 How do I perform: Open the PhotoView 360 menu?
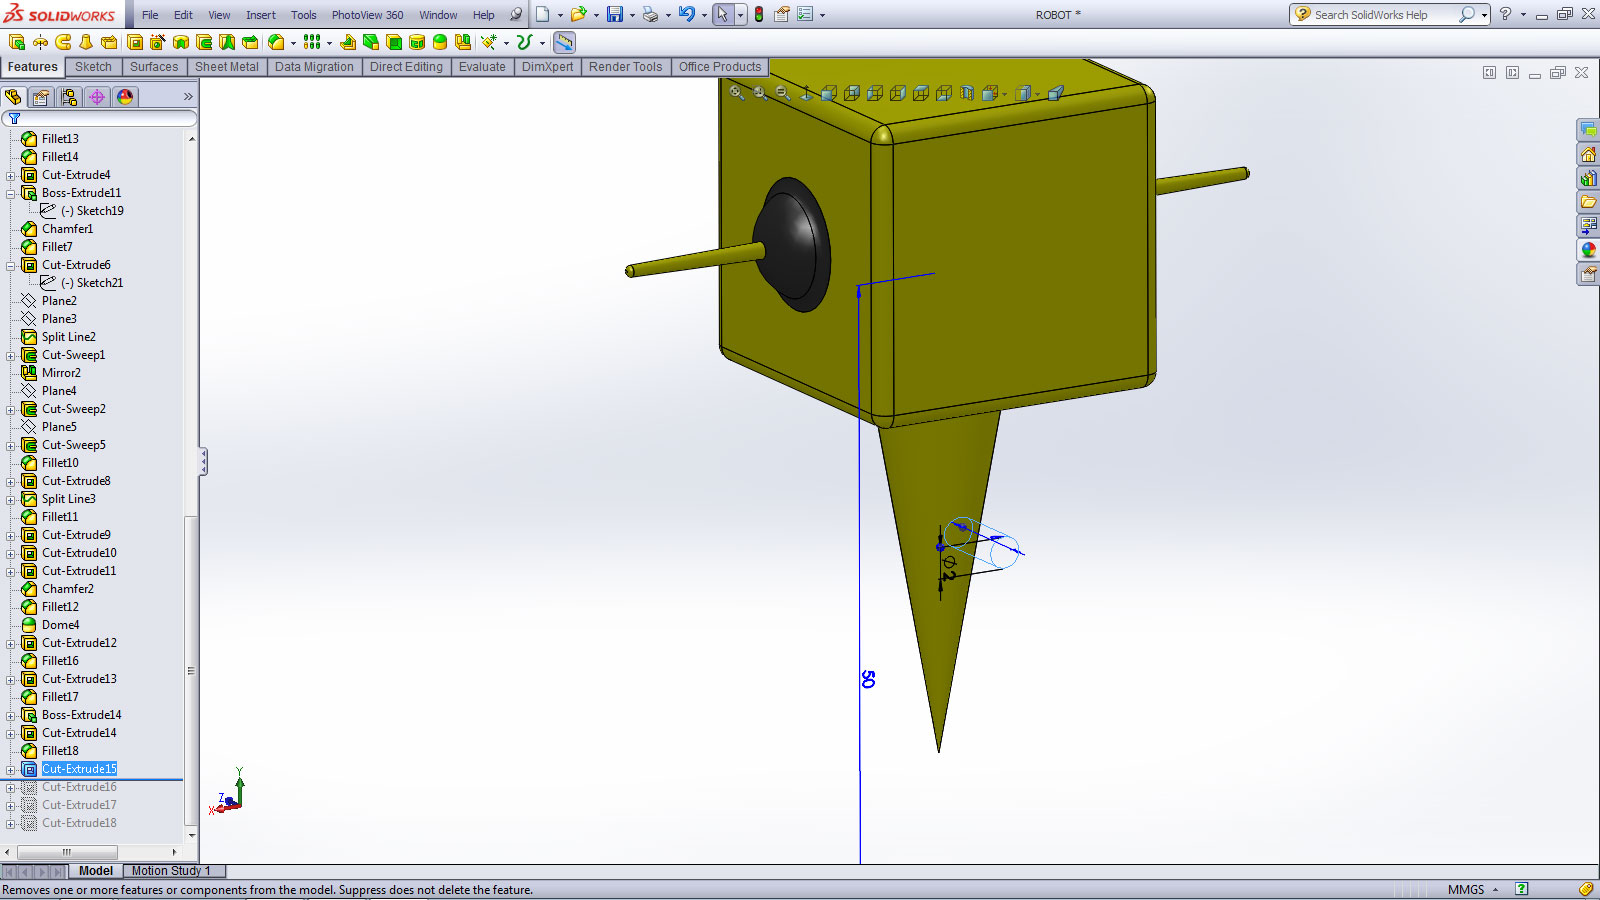[x=367, y=15]
